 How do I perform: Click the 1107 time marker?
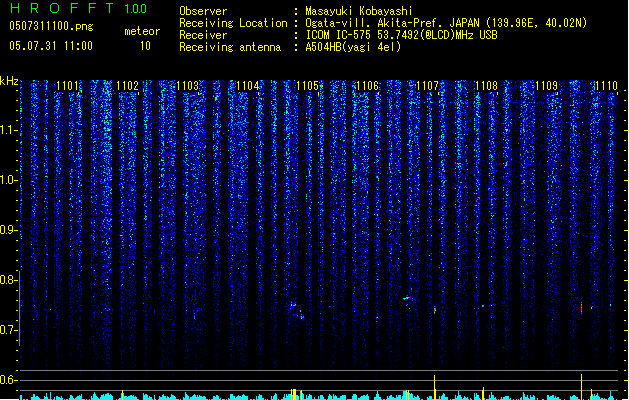click(x=427, y=85)
